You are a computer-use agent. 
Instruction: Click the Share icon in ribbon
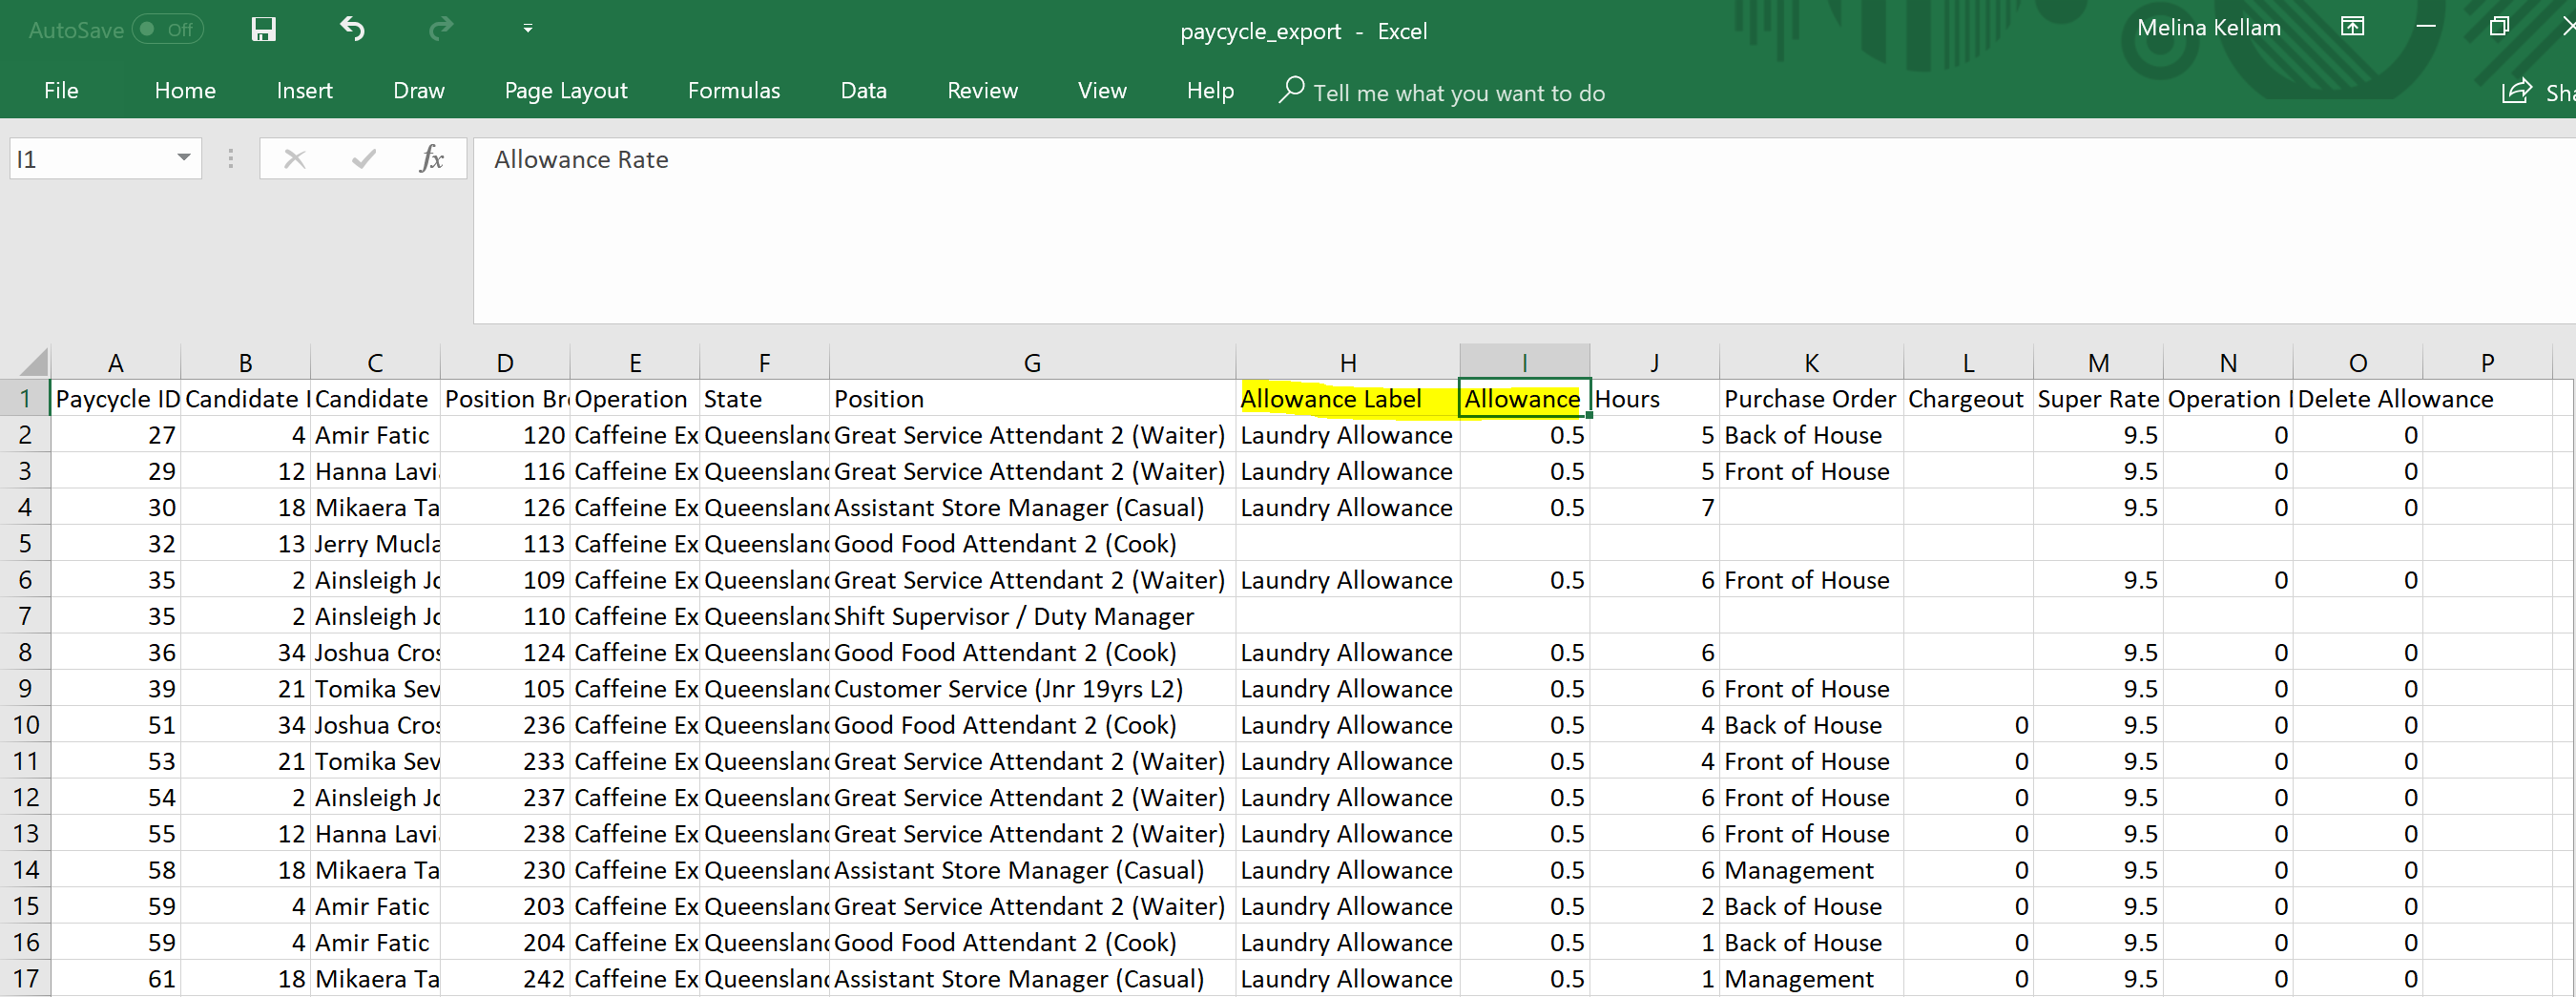pyautogui.click(x=2516, y=92)
